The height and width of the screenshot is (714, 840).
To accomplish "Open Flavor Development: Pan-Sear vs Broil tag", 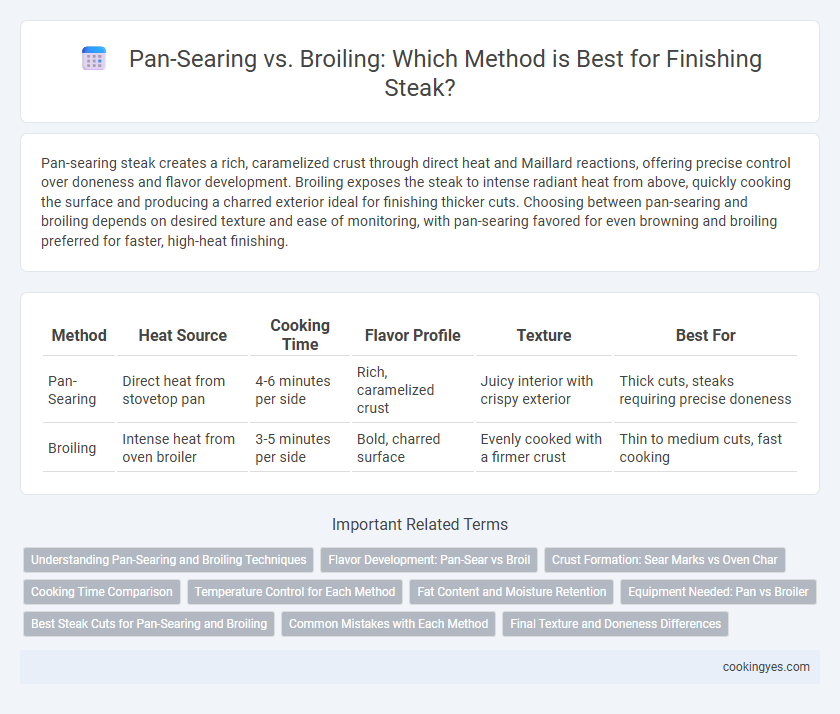I will tap(429, 560).
